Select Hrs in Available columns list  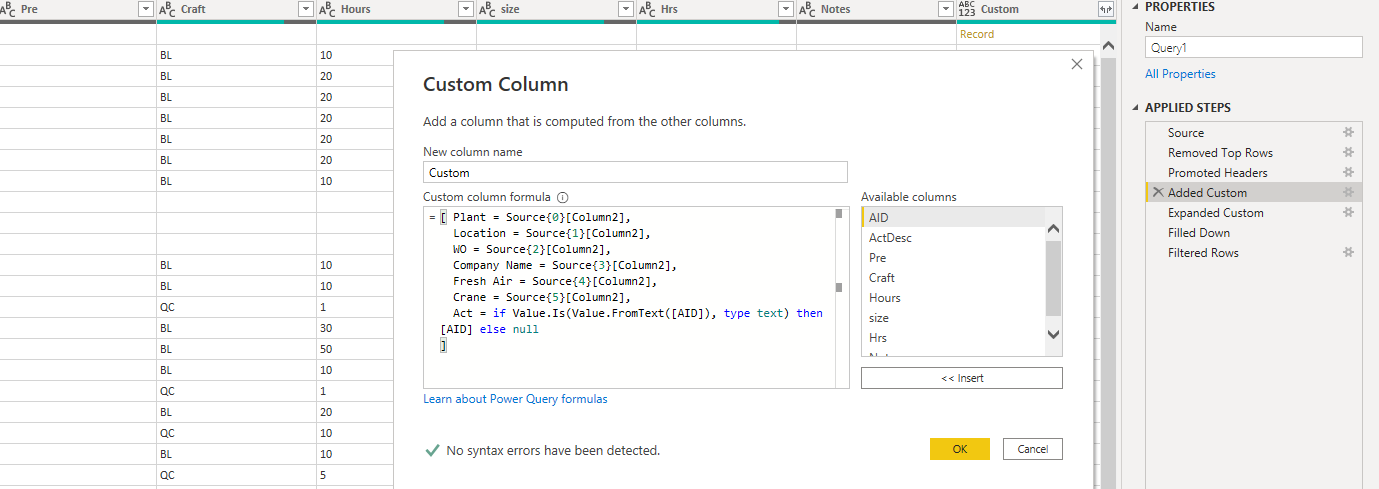point(953,337)
